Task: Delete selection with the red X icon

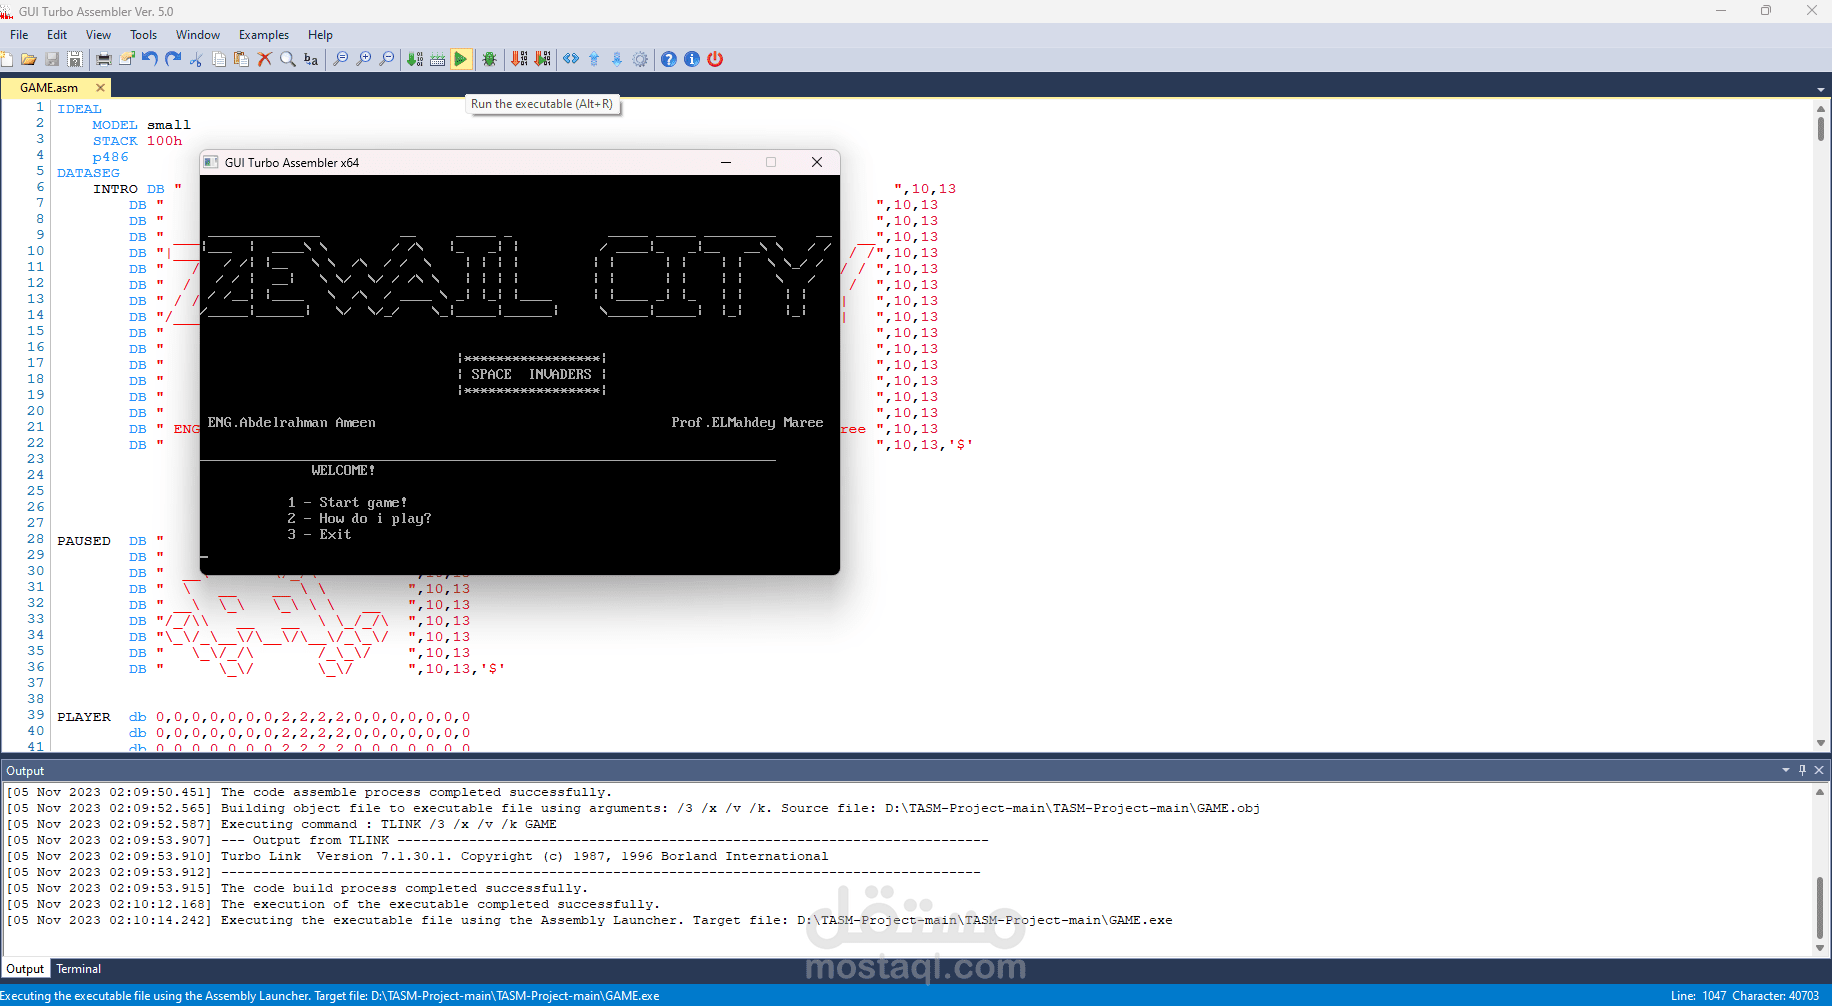Action: 265,60
